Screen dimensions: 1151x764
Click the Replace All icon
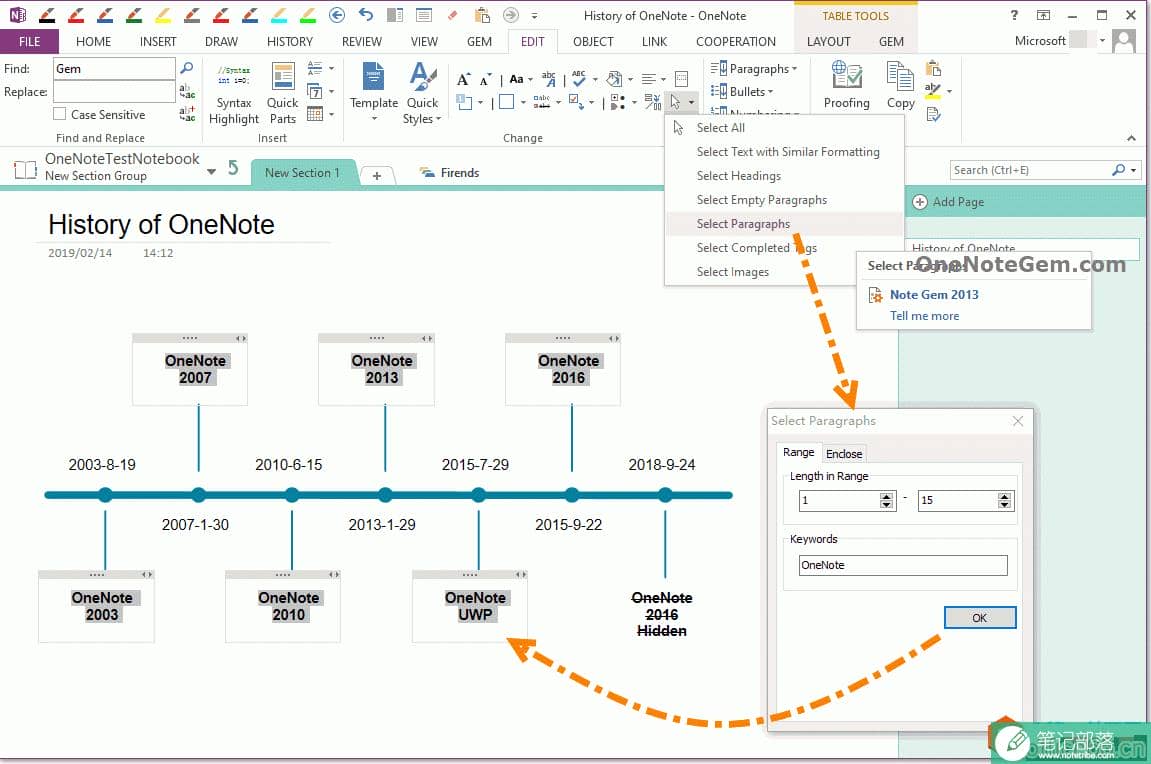click(x=187, y=114)
